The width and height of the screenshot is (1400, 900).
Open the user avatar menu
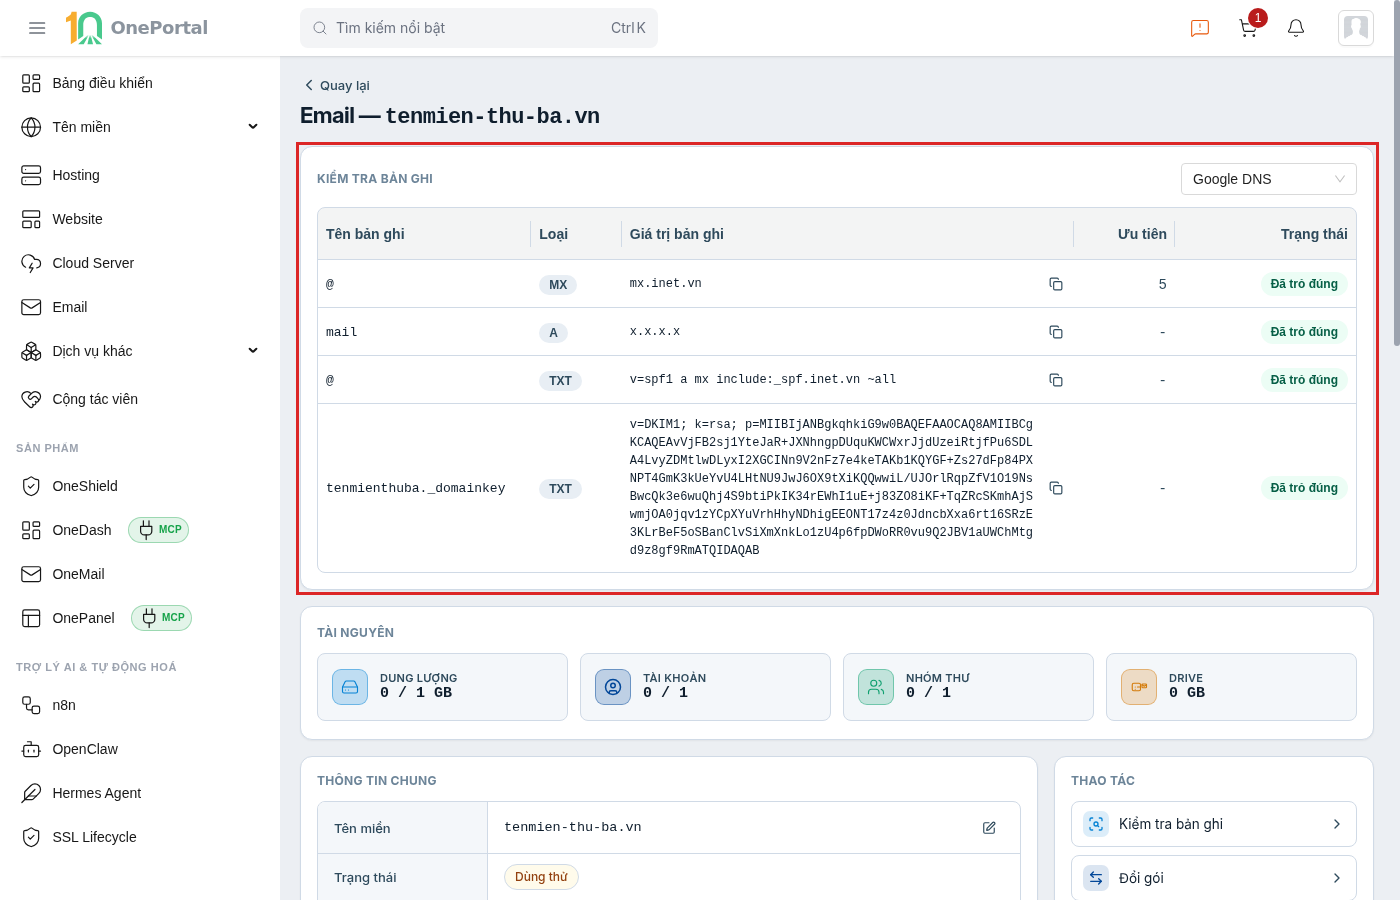1356,28
